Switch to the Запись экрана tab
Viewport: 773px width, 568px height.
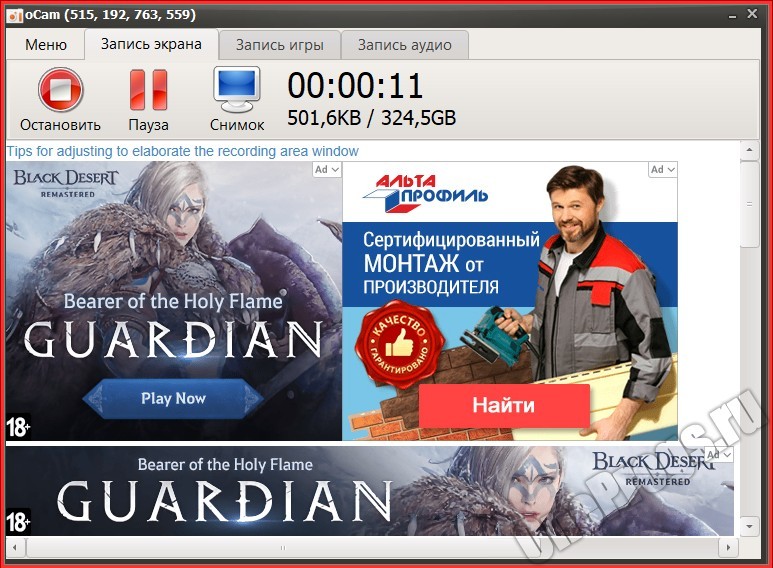click(x=151, y=44)
